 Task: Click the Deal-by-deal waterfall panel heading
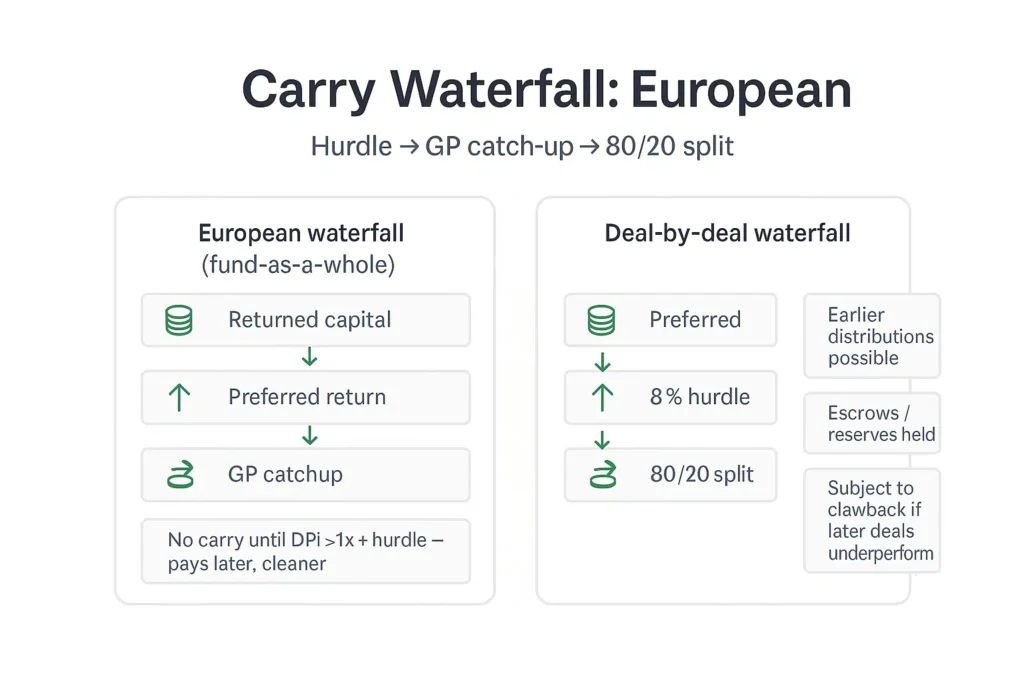[727, 233]
